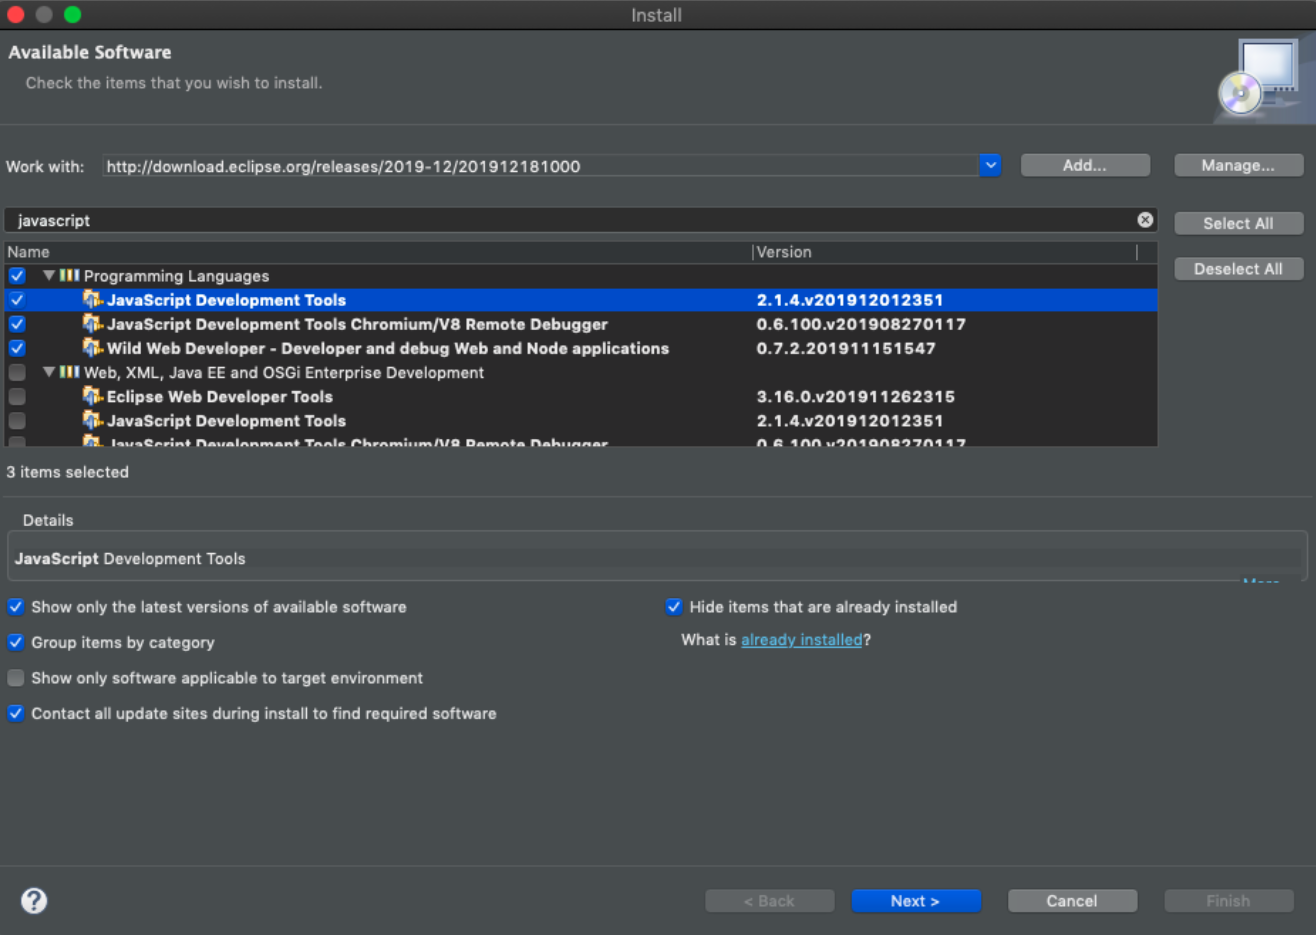Click the Deselect All button

(x=1238, y=269)
